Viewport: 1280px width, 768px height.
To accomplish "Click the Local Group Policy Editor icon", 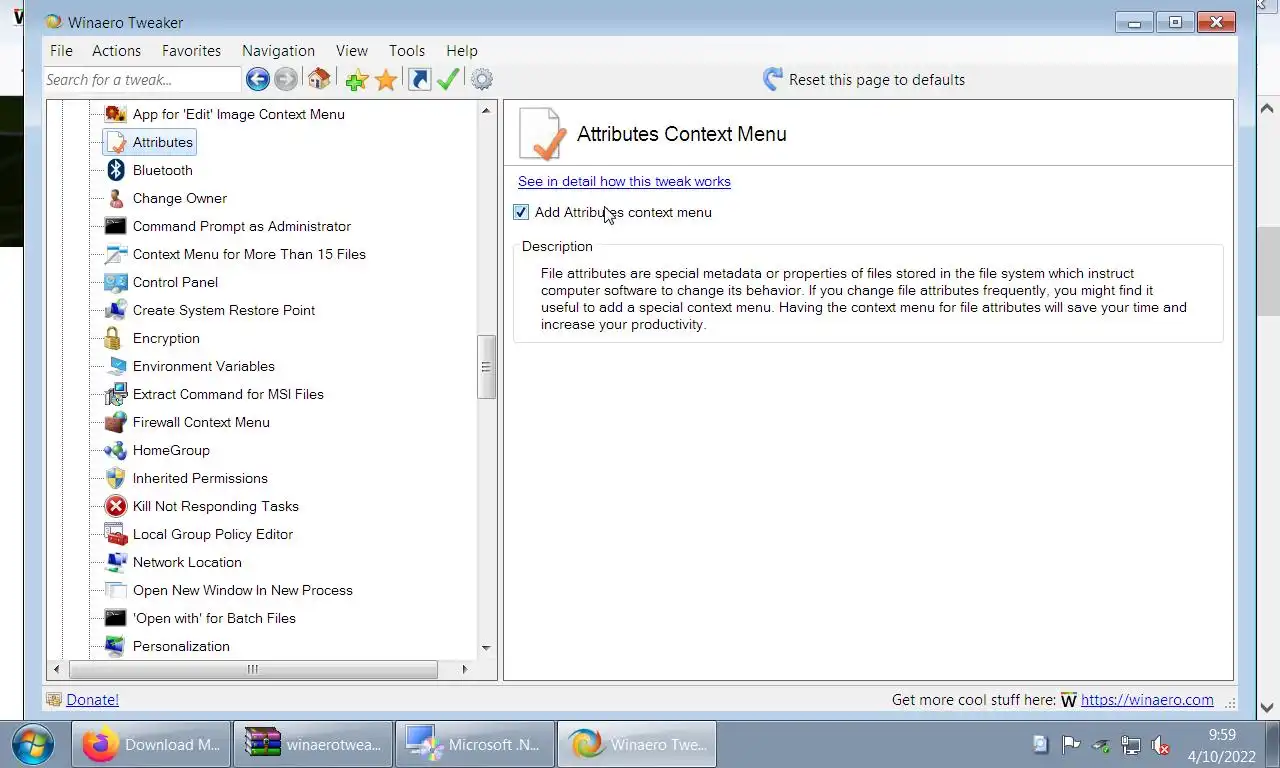I will pyautogui.click(x=116, y=534).
